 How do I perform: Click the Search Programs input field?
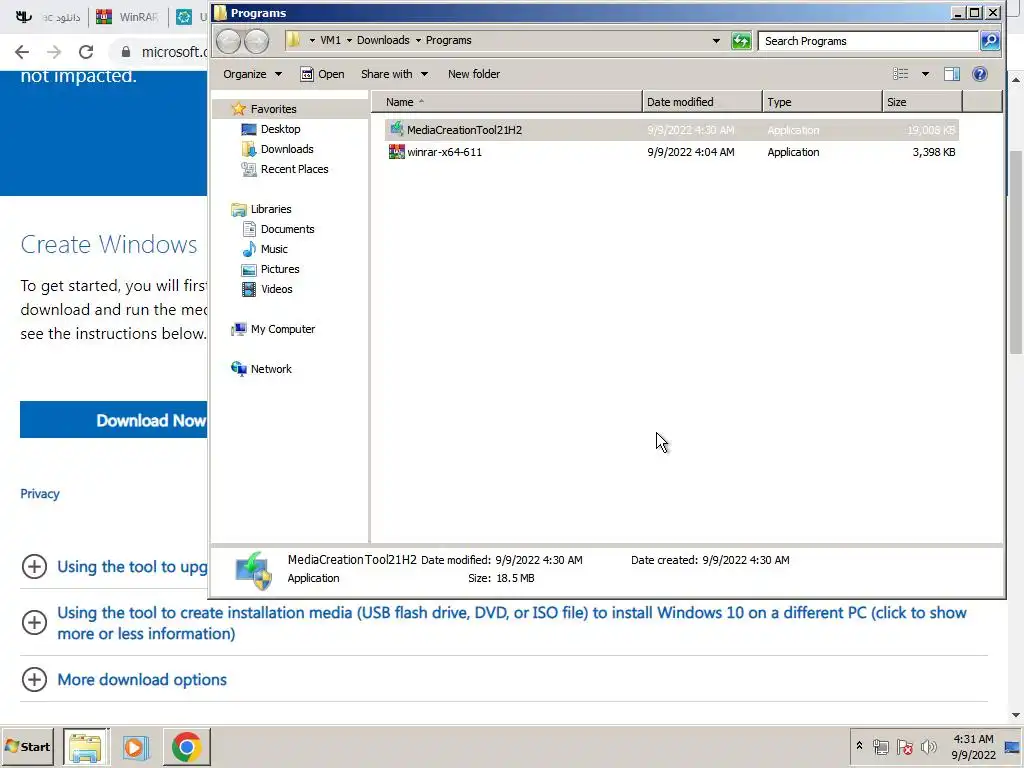click(x=869, y=40)
